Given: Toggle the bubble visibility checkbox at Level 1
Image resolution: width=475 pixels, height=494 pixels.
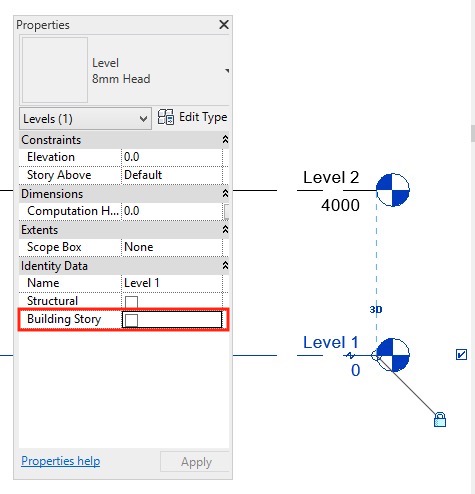Looking at the screenshot, I should tap(461, 354).
